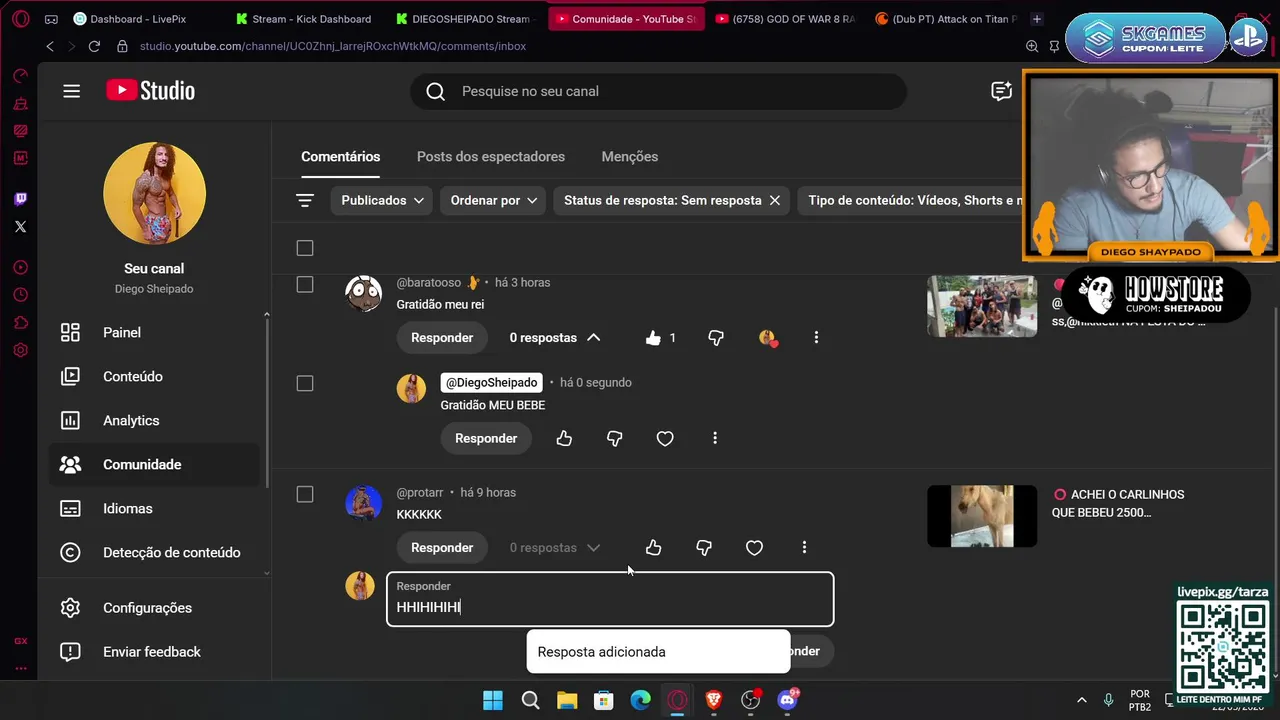Like the @baratooso comment
Image resolution: width=1280 pixels, height=720 pixels.
[653, 338]
